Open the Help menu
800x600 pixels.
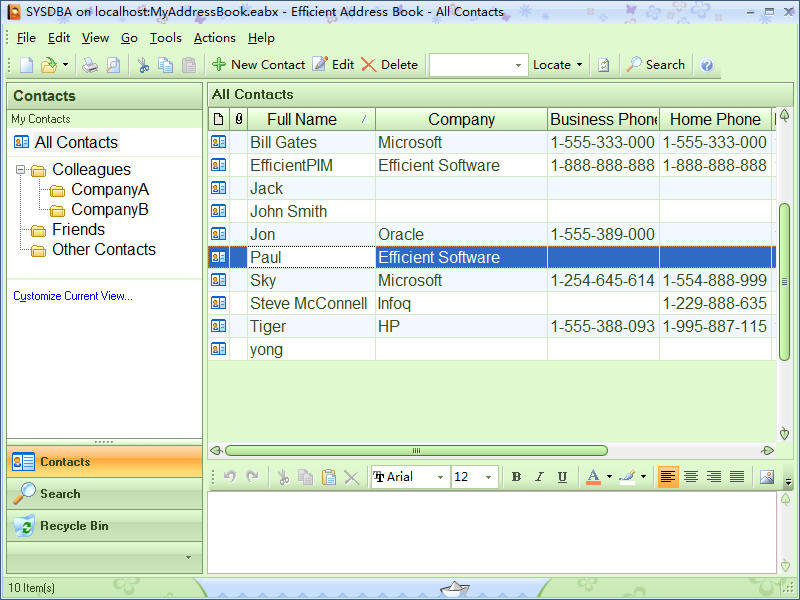tap(261, 38)
